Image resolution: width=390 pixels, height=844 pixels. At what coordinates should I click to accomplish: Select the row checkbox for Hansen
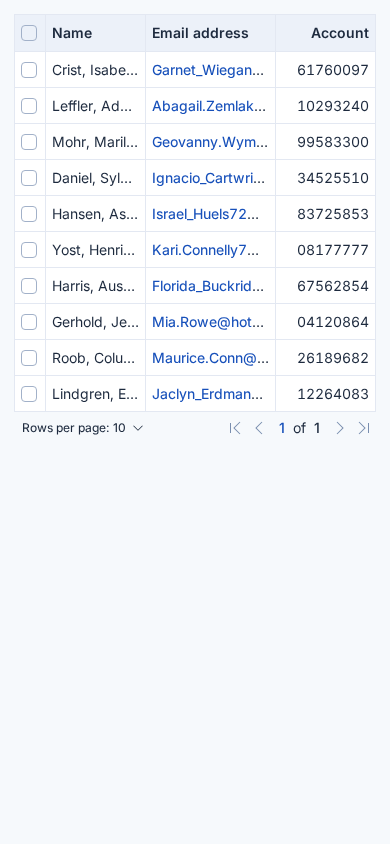(29, 214)
